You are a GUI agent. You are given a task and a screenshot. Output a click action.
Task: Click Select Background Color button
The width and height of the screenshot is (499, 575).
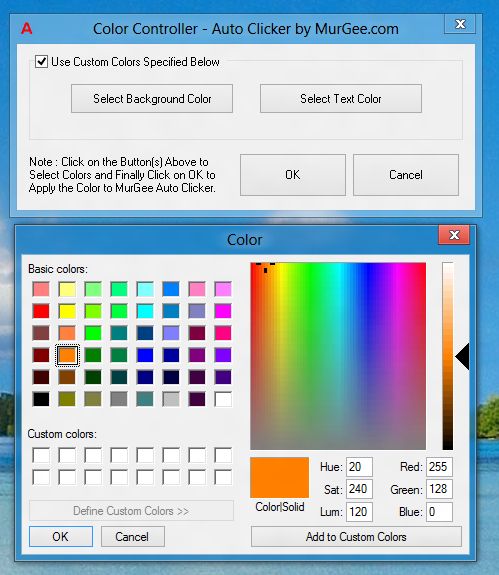click(x=152, y=99)
